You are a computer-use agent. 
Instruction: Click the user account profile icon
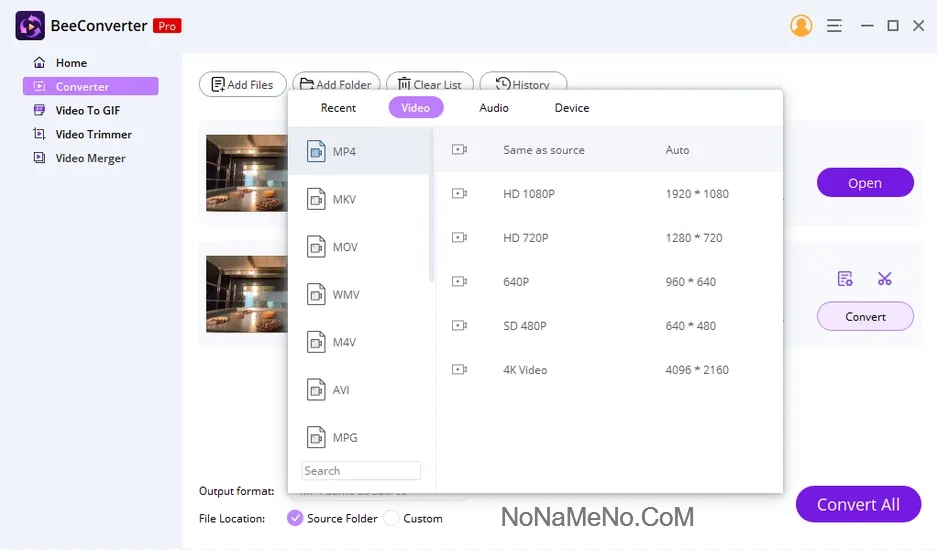801,26
